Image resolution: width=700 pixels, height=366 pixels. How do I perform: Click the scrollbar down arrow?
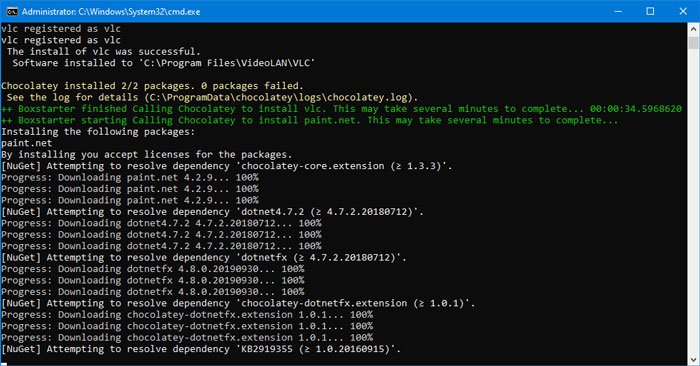point(693,359)
